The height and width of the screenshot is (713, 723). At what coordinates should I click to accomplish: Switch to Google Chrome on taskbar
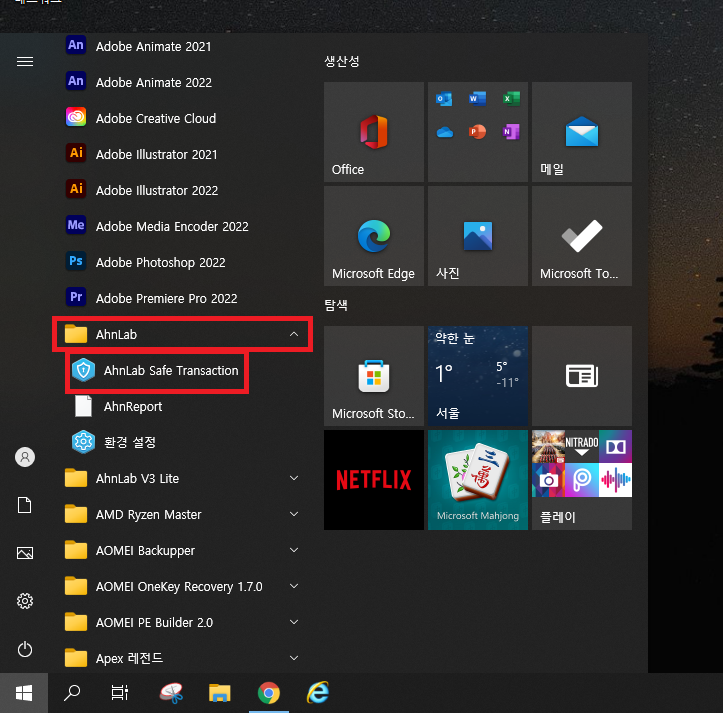tap(269, 693)
